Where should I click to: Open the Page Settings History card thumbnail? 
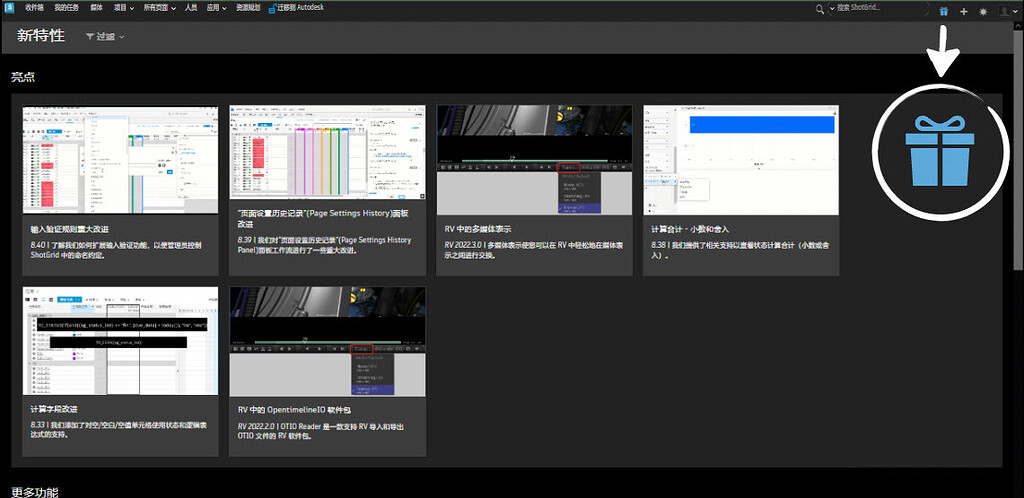[327, 152]
